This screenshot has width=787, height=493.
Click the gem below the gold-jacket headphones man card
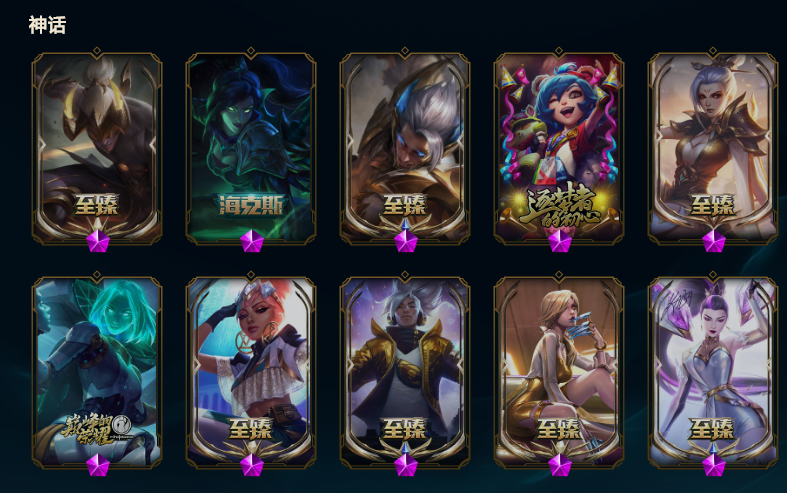click(406, 465)
